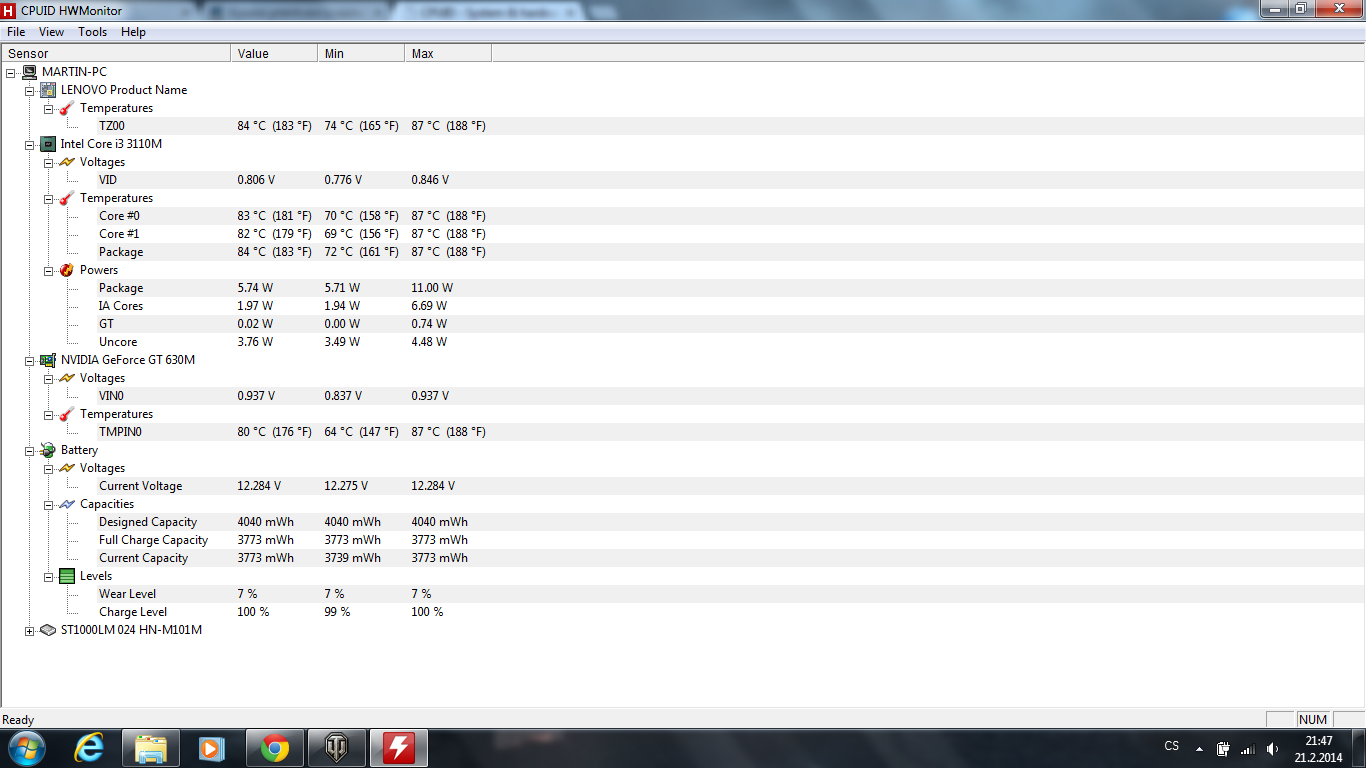This screenshot has height=768, width=1366.
Task: Collapse the Intel Core i3 3110M node
Action: pos(30,144)
